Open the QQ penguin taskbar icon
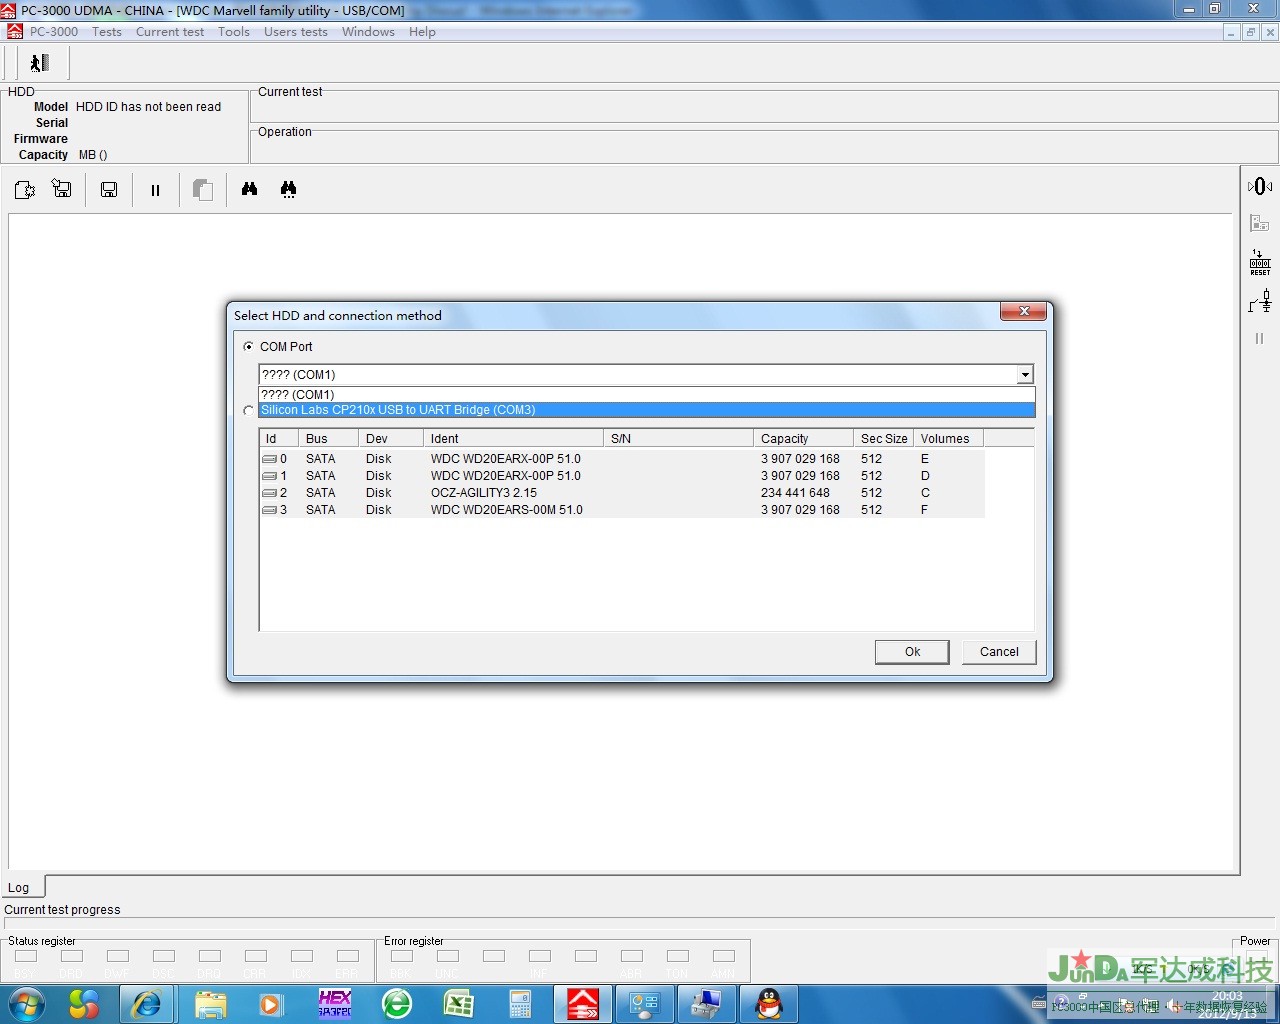Image resolution: width=1280 pixels, height=1024 pixels. click(769, 1004)
